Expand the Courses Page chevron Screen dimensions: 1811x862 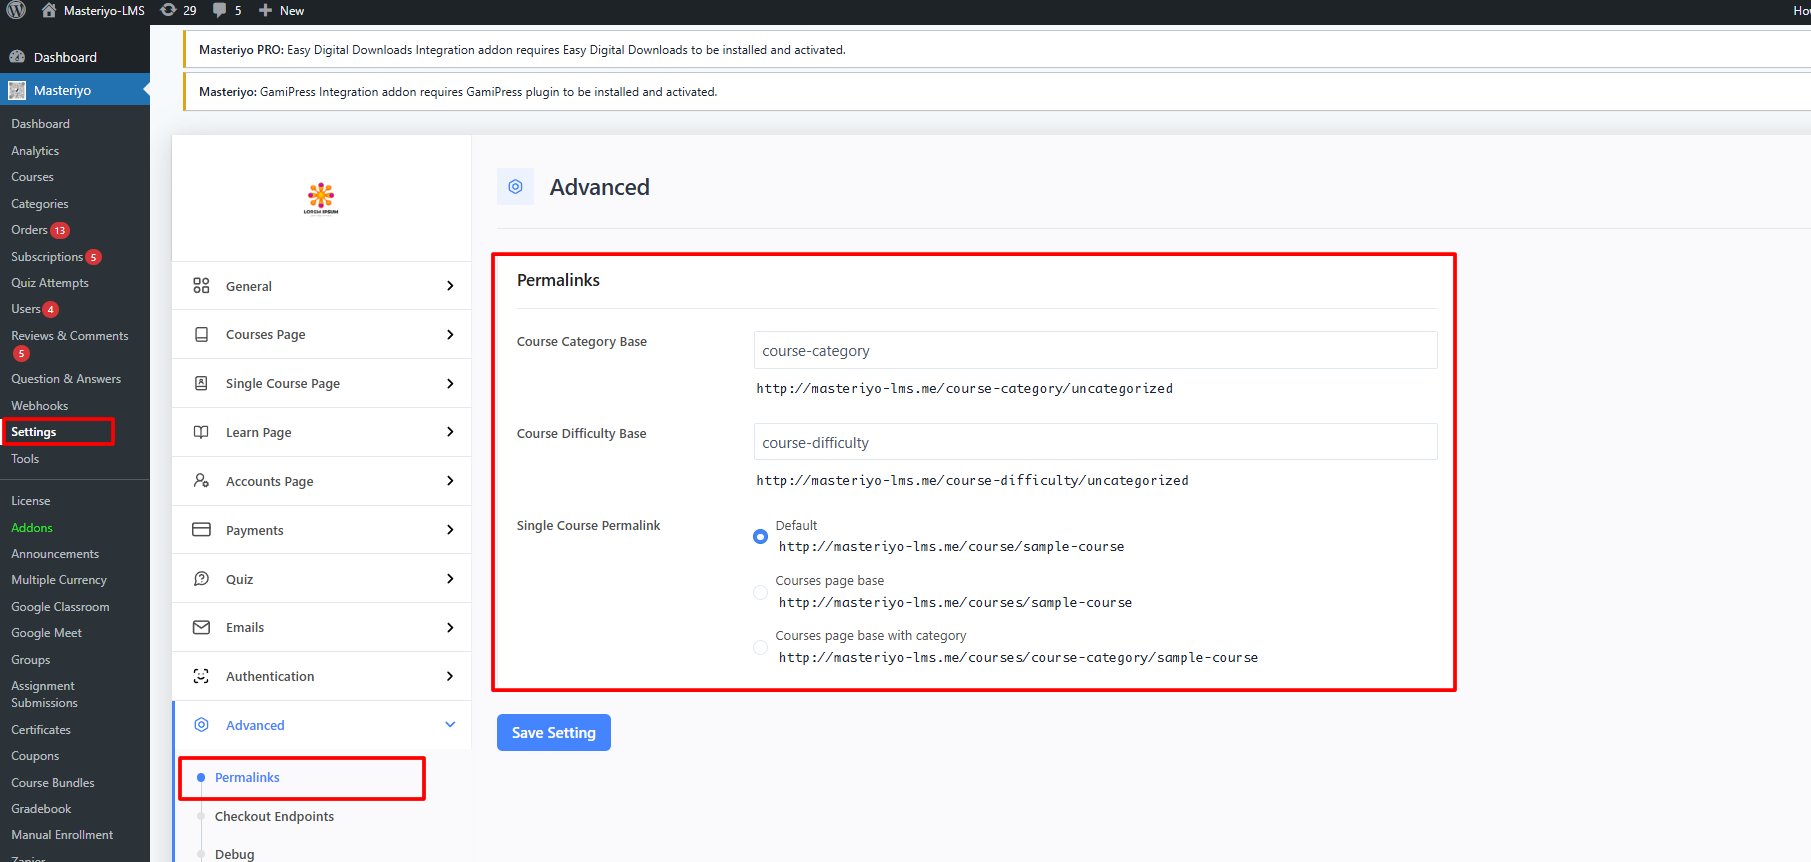450,334
